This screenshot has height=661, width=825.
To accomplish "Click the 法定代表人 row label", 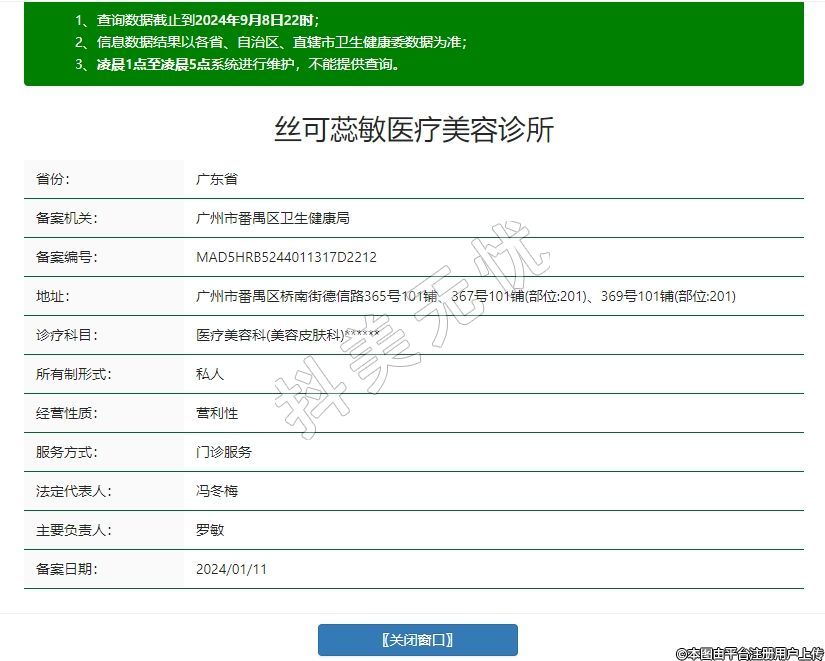I will 73,491.
